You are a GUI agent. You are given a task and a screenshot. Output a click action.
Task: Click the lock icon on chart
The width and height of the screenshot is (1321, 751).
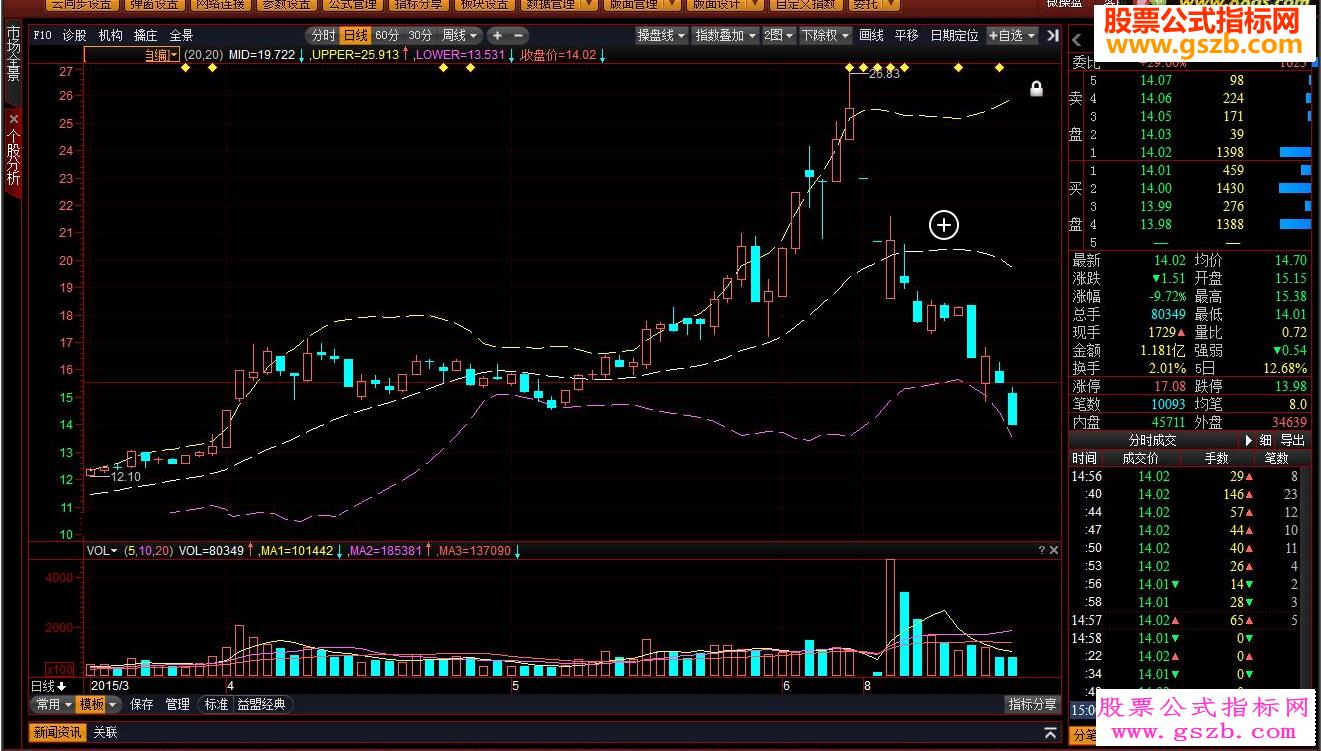pos(1036,89)
